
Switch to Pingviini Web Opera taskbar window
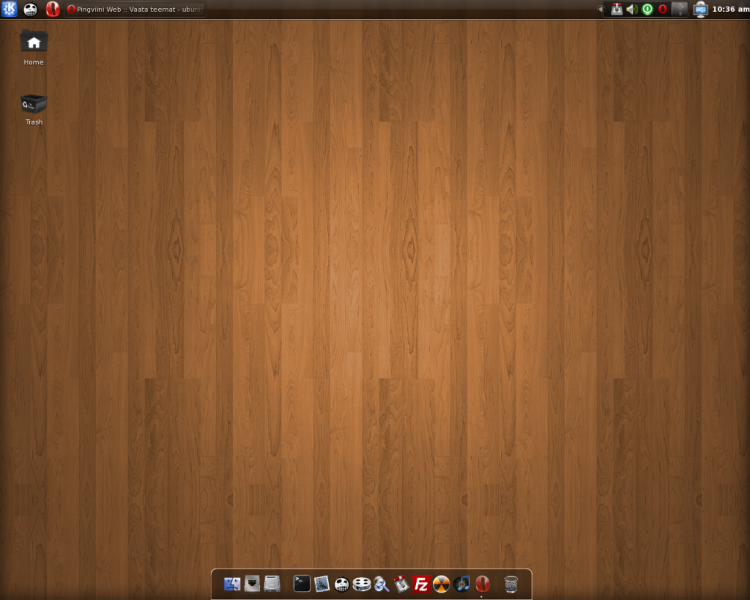coord(135,9)
